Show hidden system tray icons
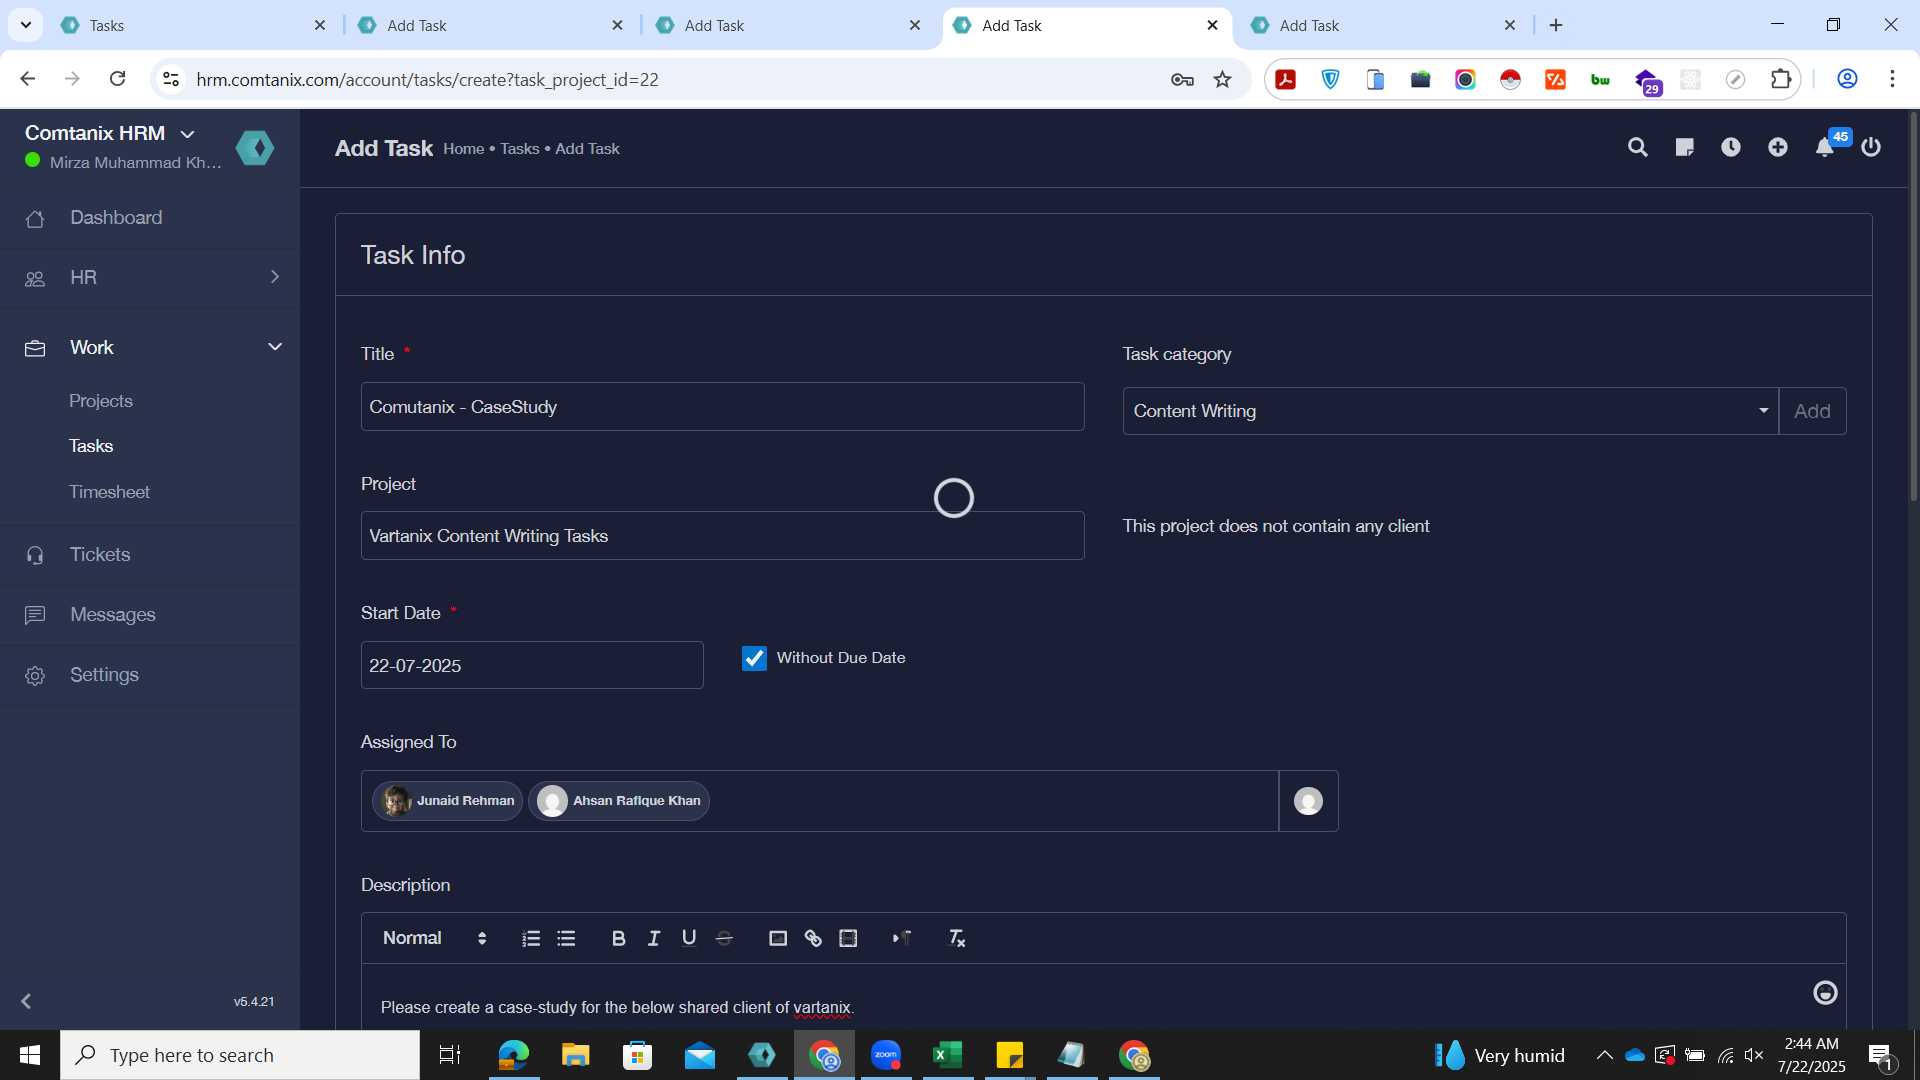The width and height of the screenshot is (1920, 1080). click(x=1604, y=1055)
